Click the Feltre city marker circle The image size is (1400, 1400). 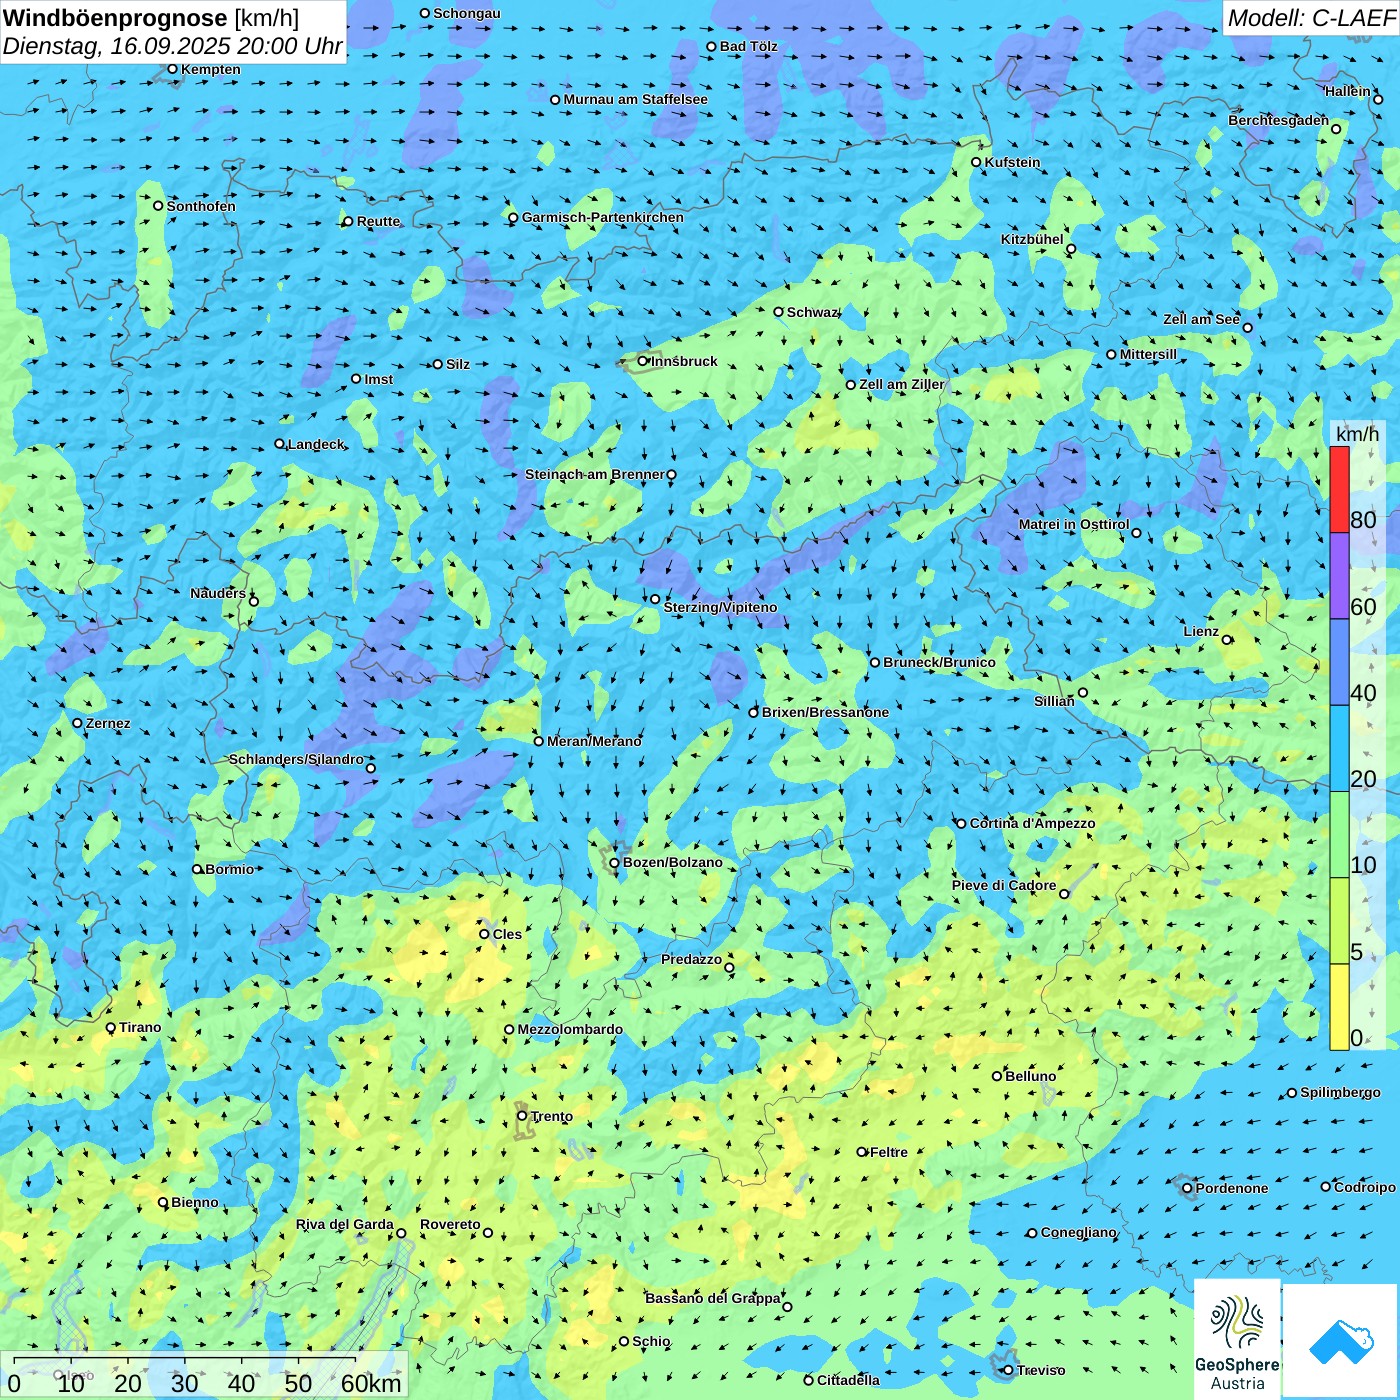[862, 1152]
